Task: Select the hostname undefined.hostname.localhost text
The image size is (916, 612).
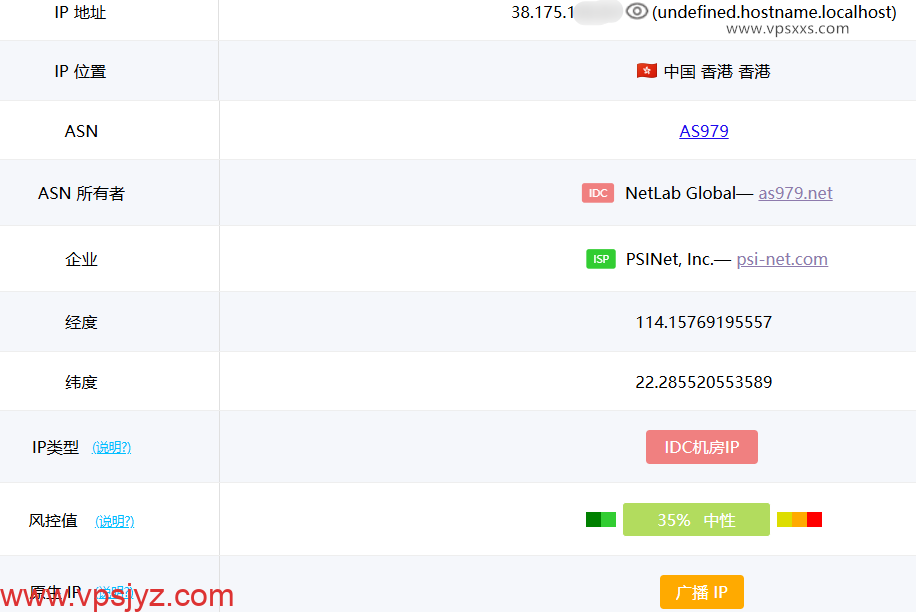Action: (x=774, y=12)
